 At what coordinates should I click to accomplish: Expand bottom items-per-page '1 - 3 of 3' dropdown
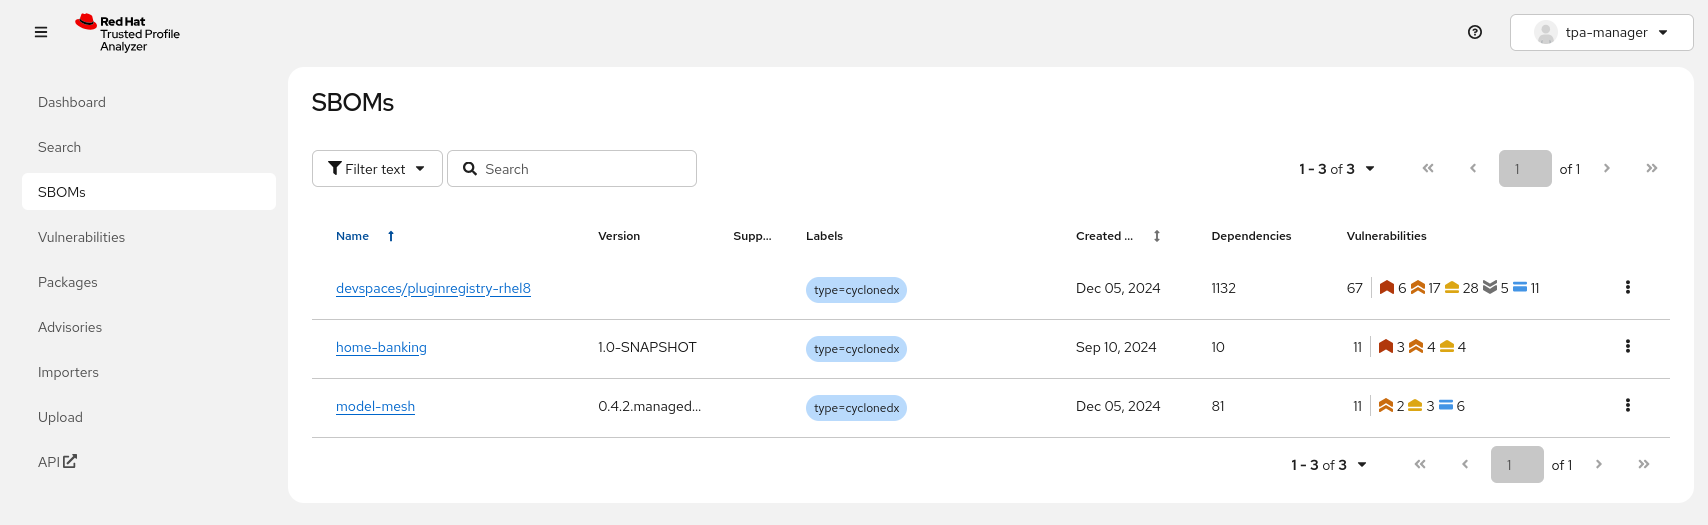pos(1328,465)
